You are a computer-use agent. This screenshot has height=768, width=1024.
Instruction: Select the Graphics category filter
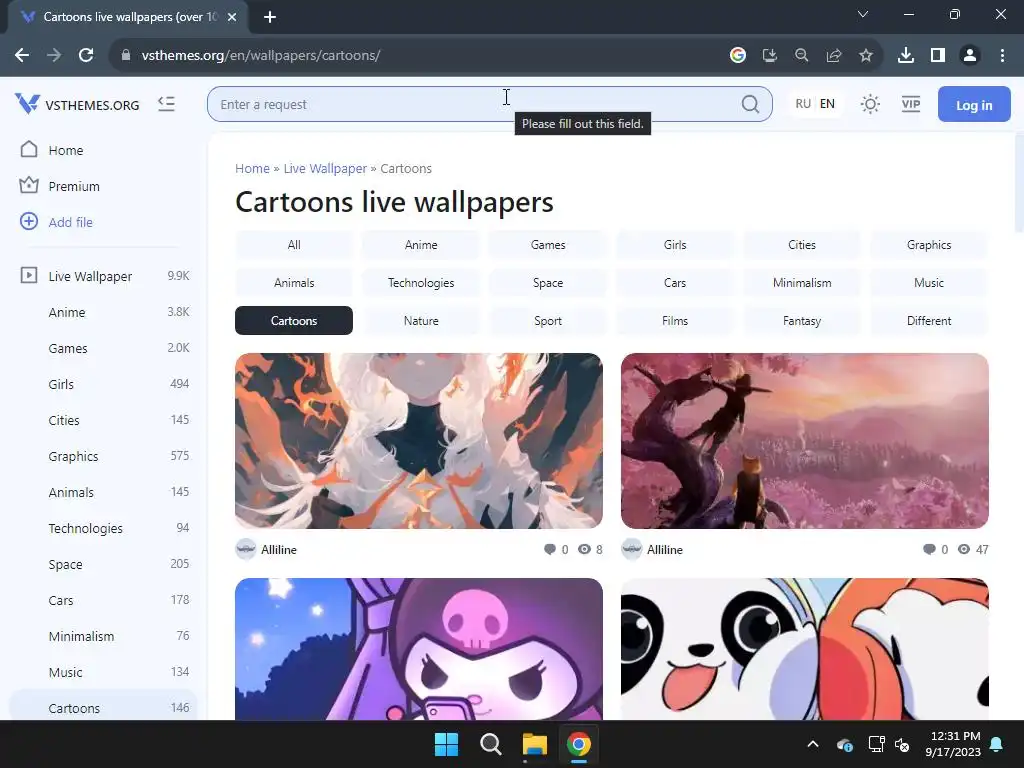[929, 245]
